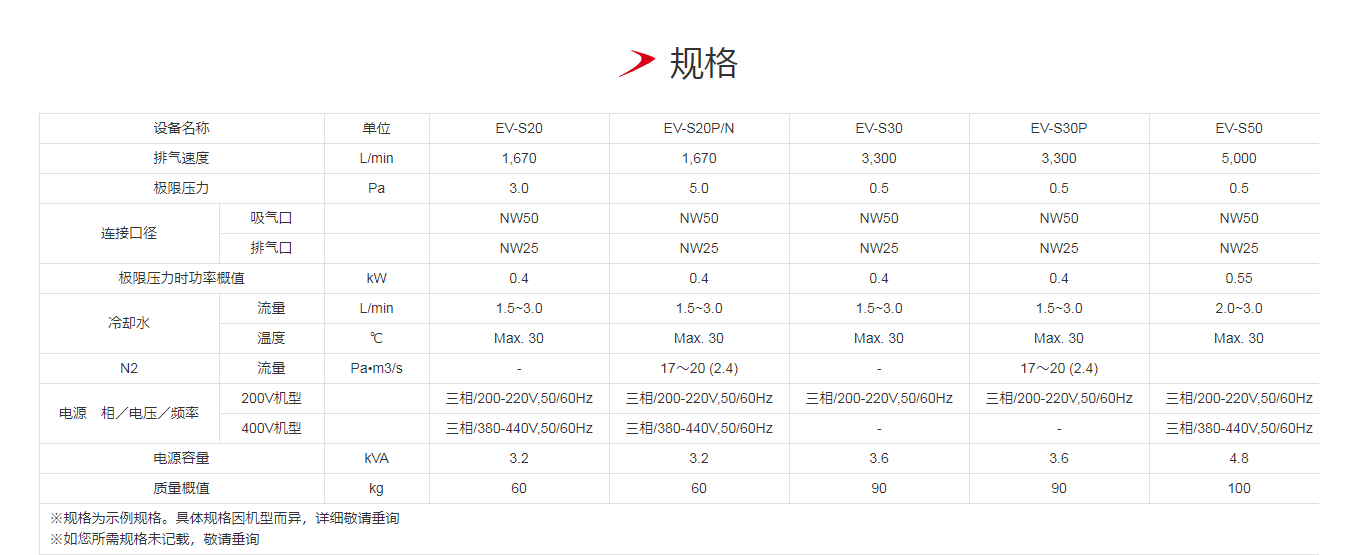This screenshot has height=555, width=1364.
Task: Select the 排气速度 row label
Action: [x=181, y=158]
